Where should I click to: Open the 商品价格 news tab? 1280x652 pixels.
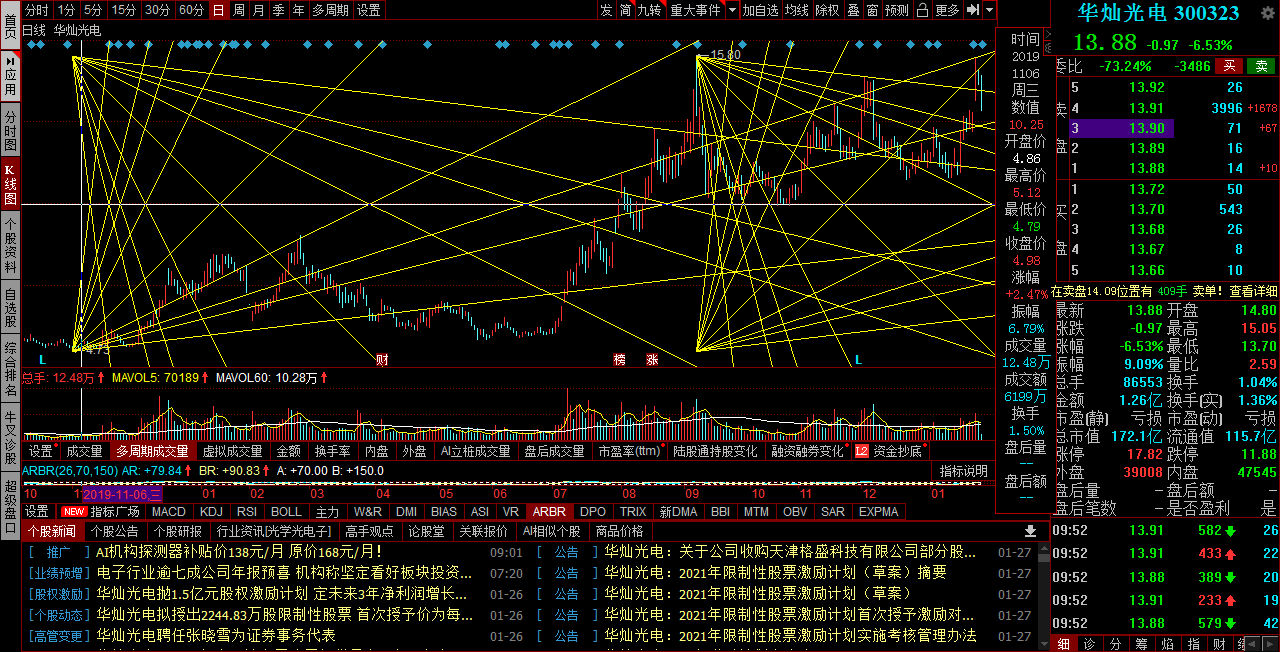pos(619,531)
